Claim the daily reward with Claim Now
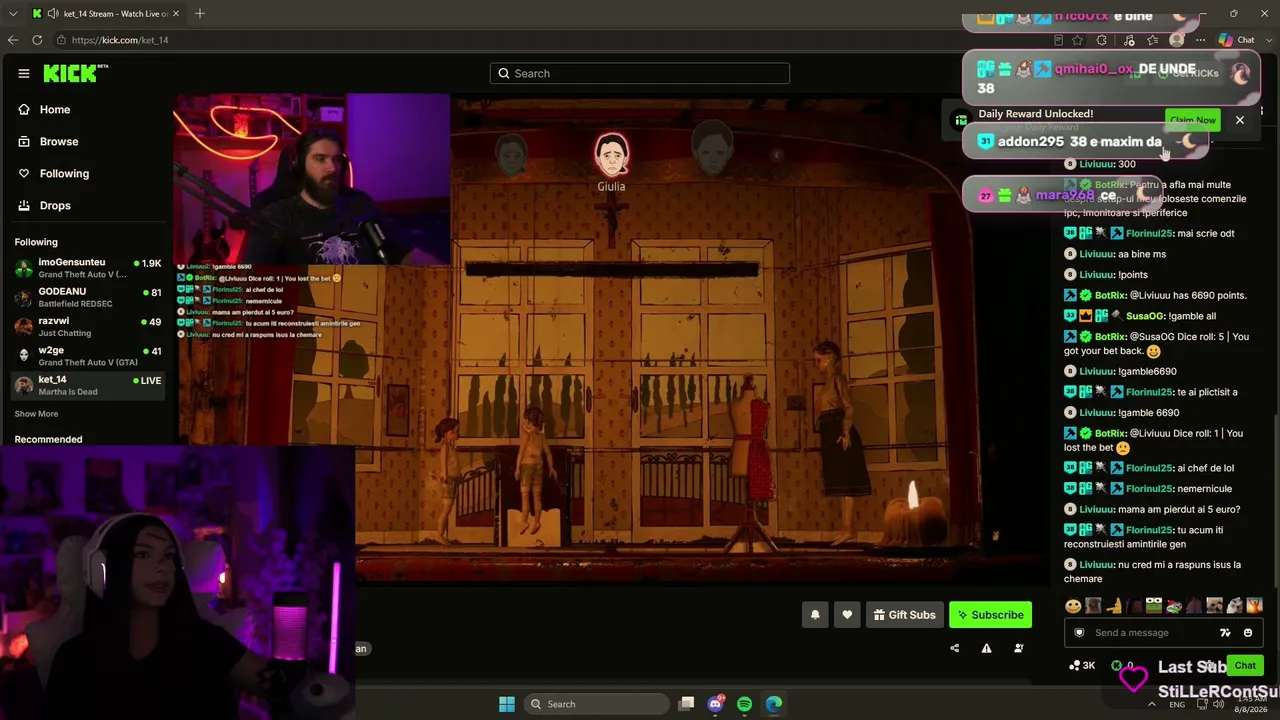Screen dimensions: 1280x720 [1193, 120]
